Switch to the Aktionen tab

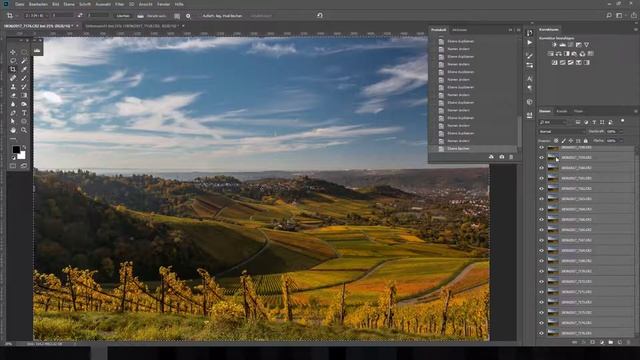coord(460,30)
